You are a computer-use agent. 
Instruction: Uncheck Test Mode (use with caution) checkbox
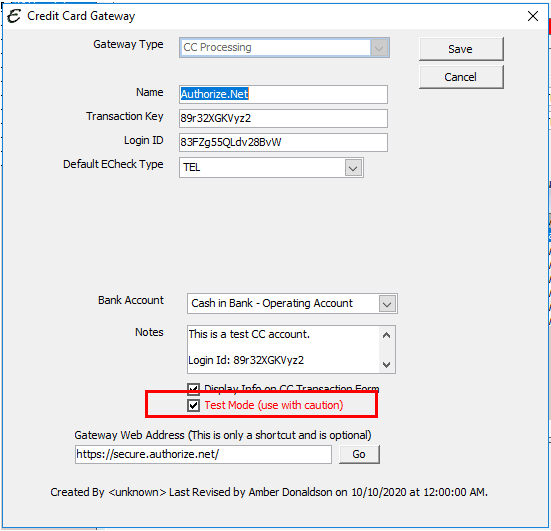pos(194,406)
